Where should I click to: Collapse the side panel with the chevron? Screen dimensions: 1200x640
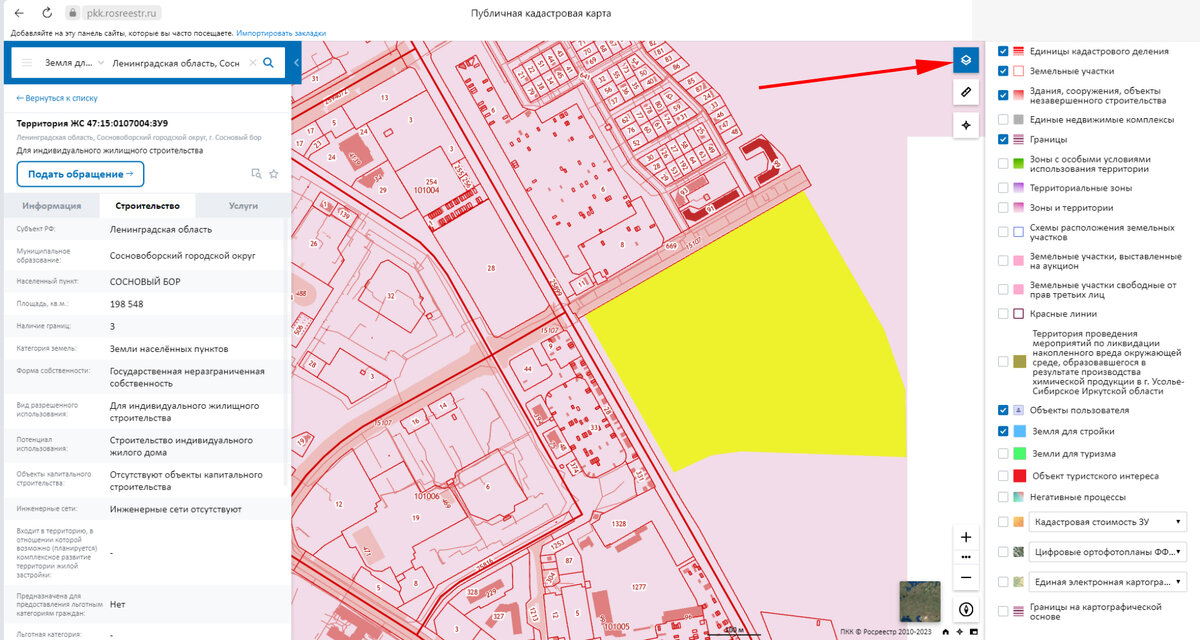click(x=297, y=63)
